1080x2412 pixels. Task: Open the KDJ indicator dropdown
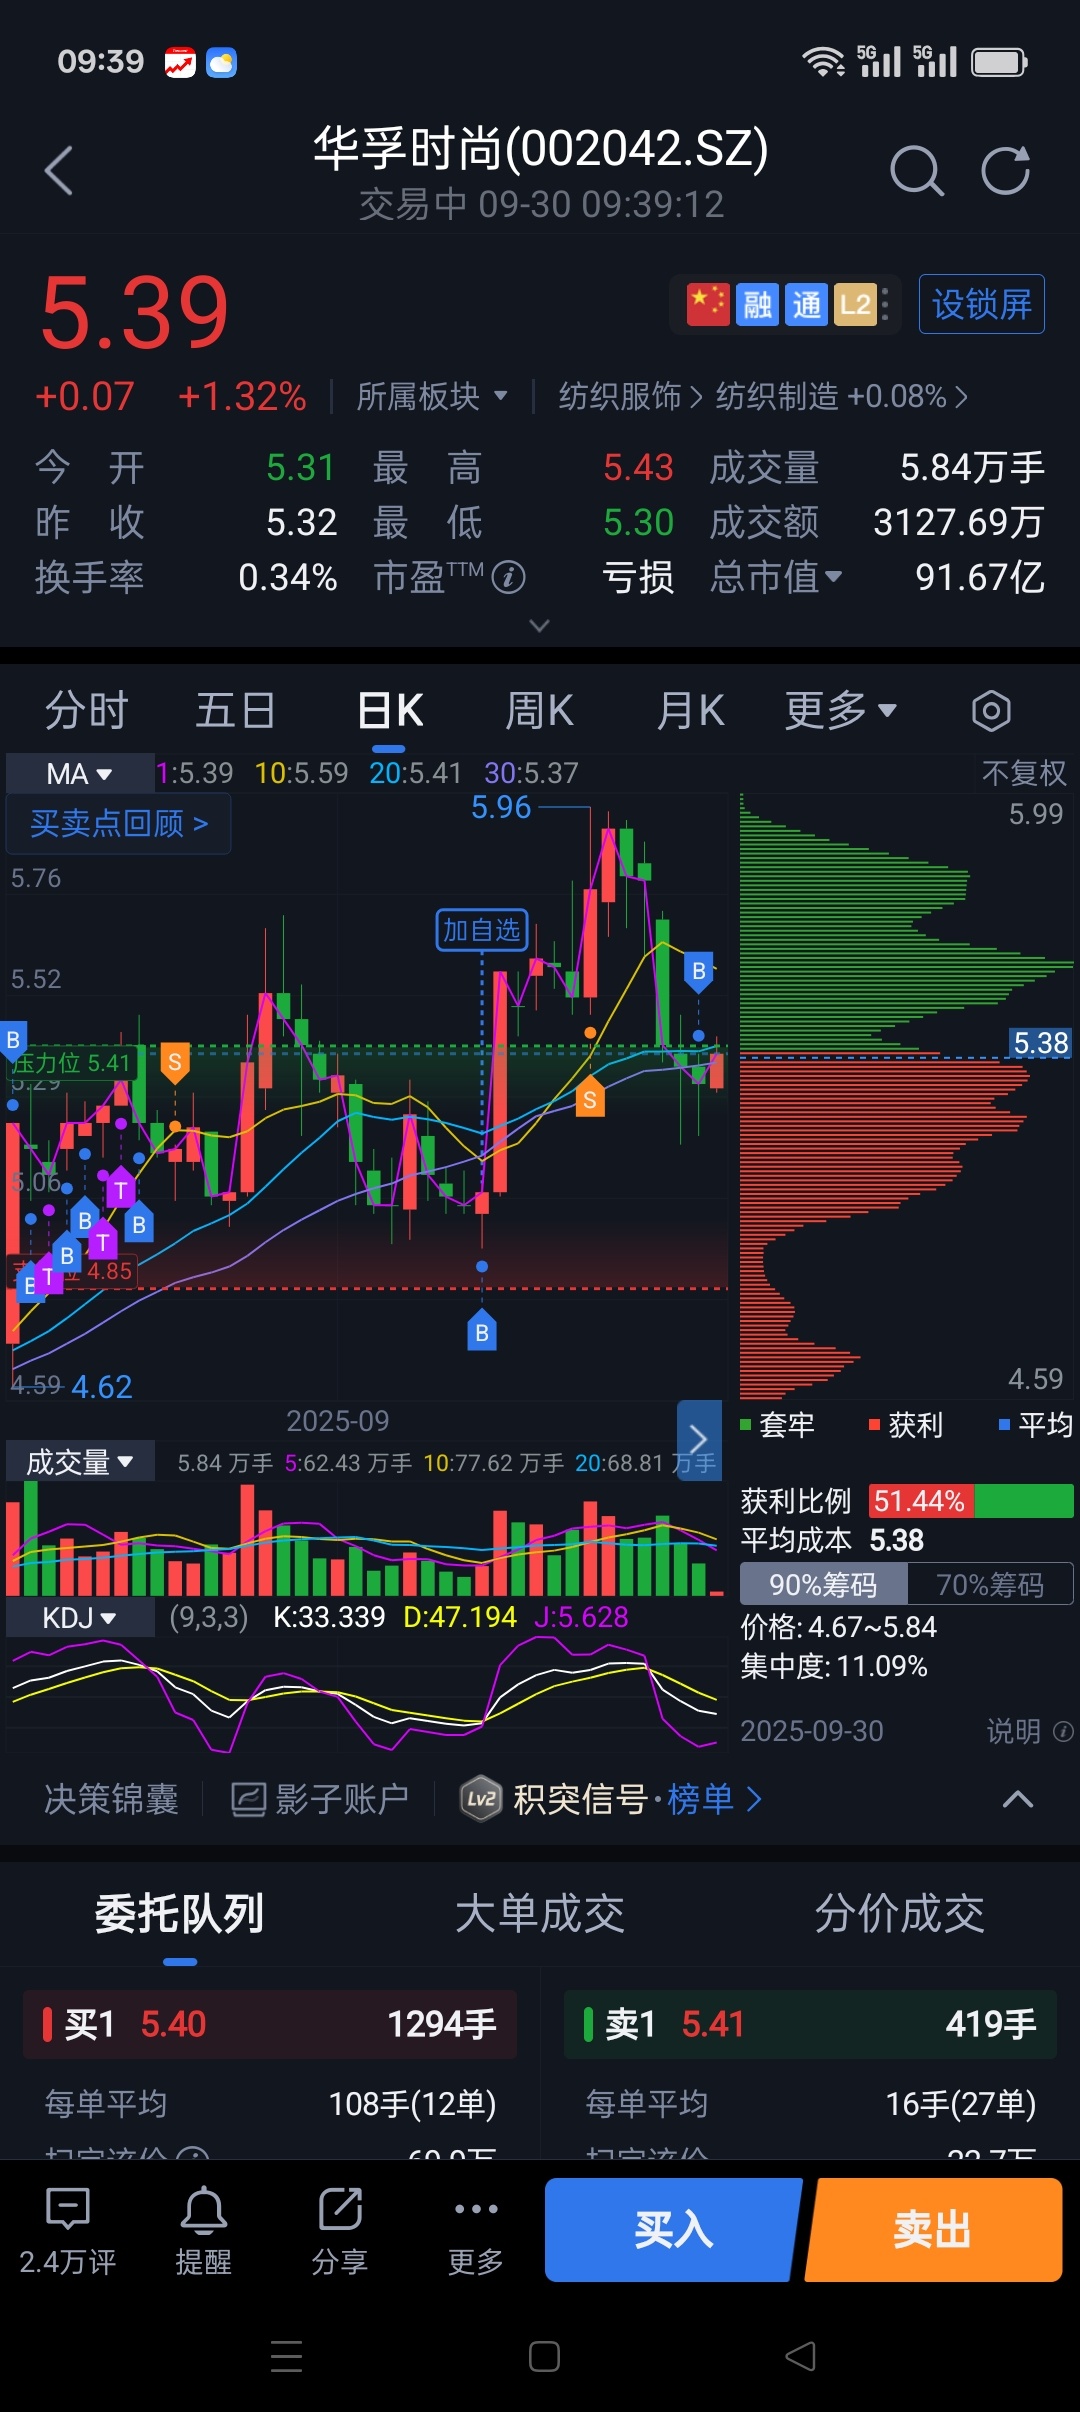point(80,1617)
